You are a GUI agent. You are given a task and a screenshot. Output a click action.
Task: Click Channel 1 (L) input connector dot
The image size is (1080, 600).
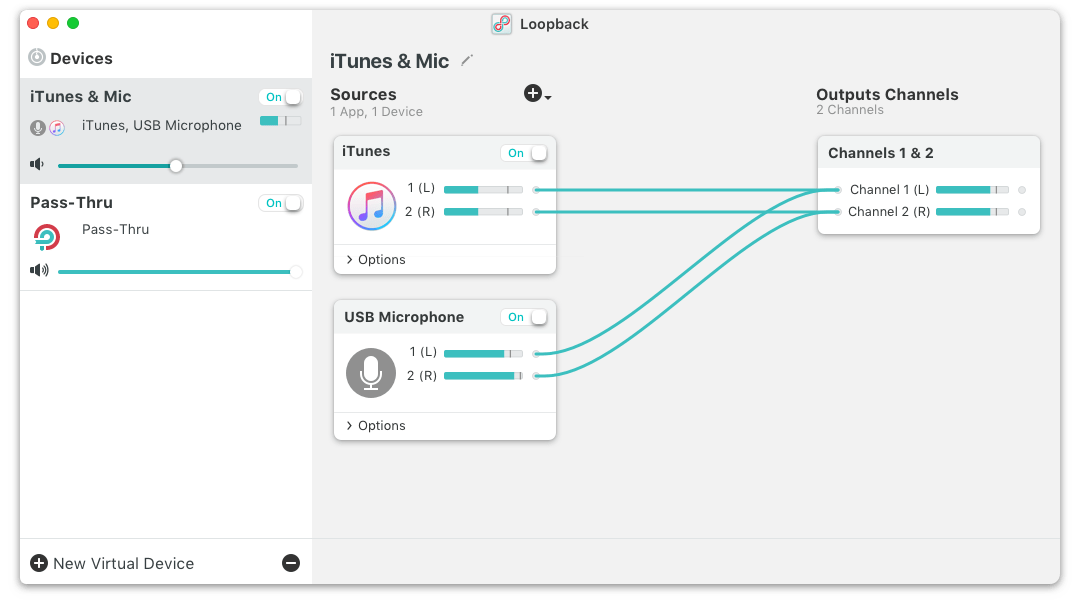pos(838,189)
